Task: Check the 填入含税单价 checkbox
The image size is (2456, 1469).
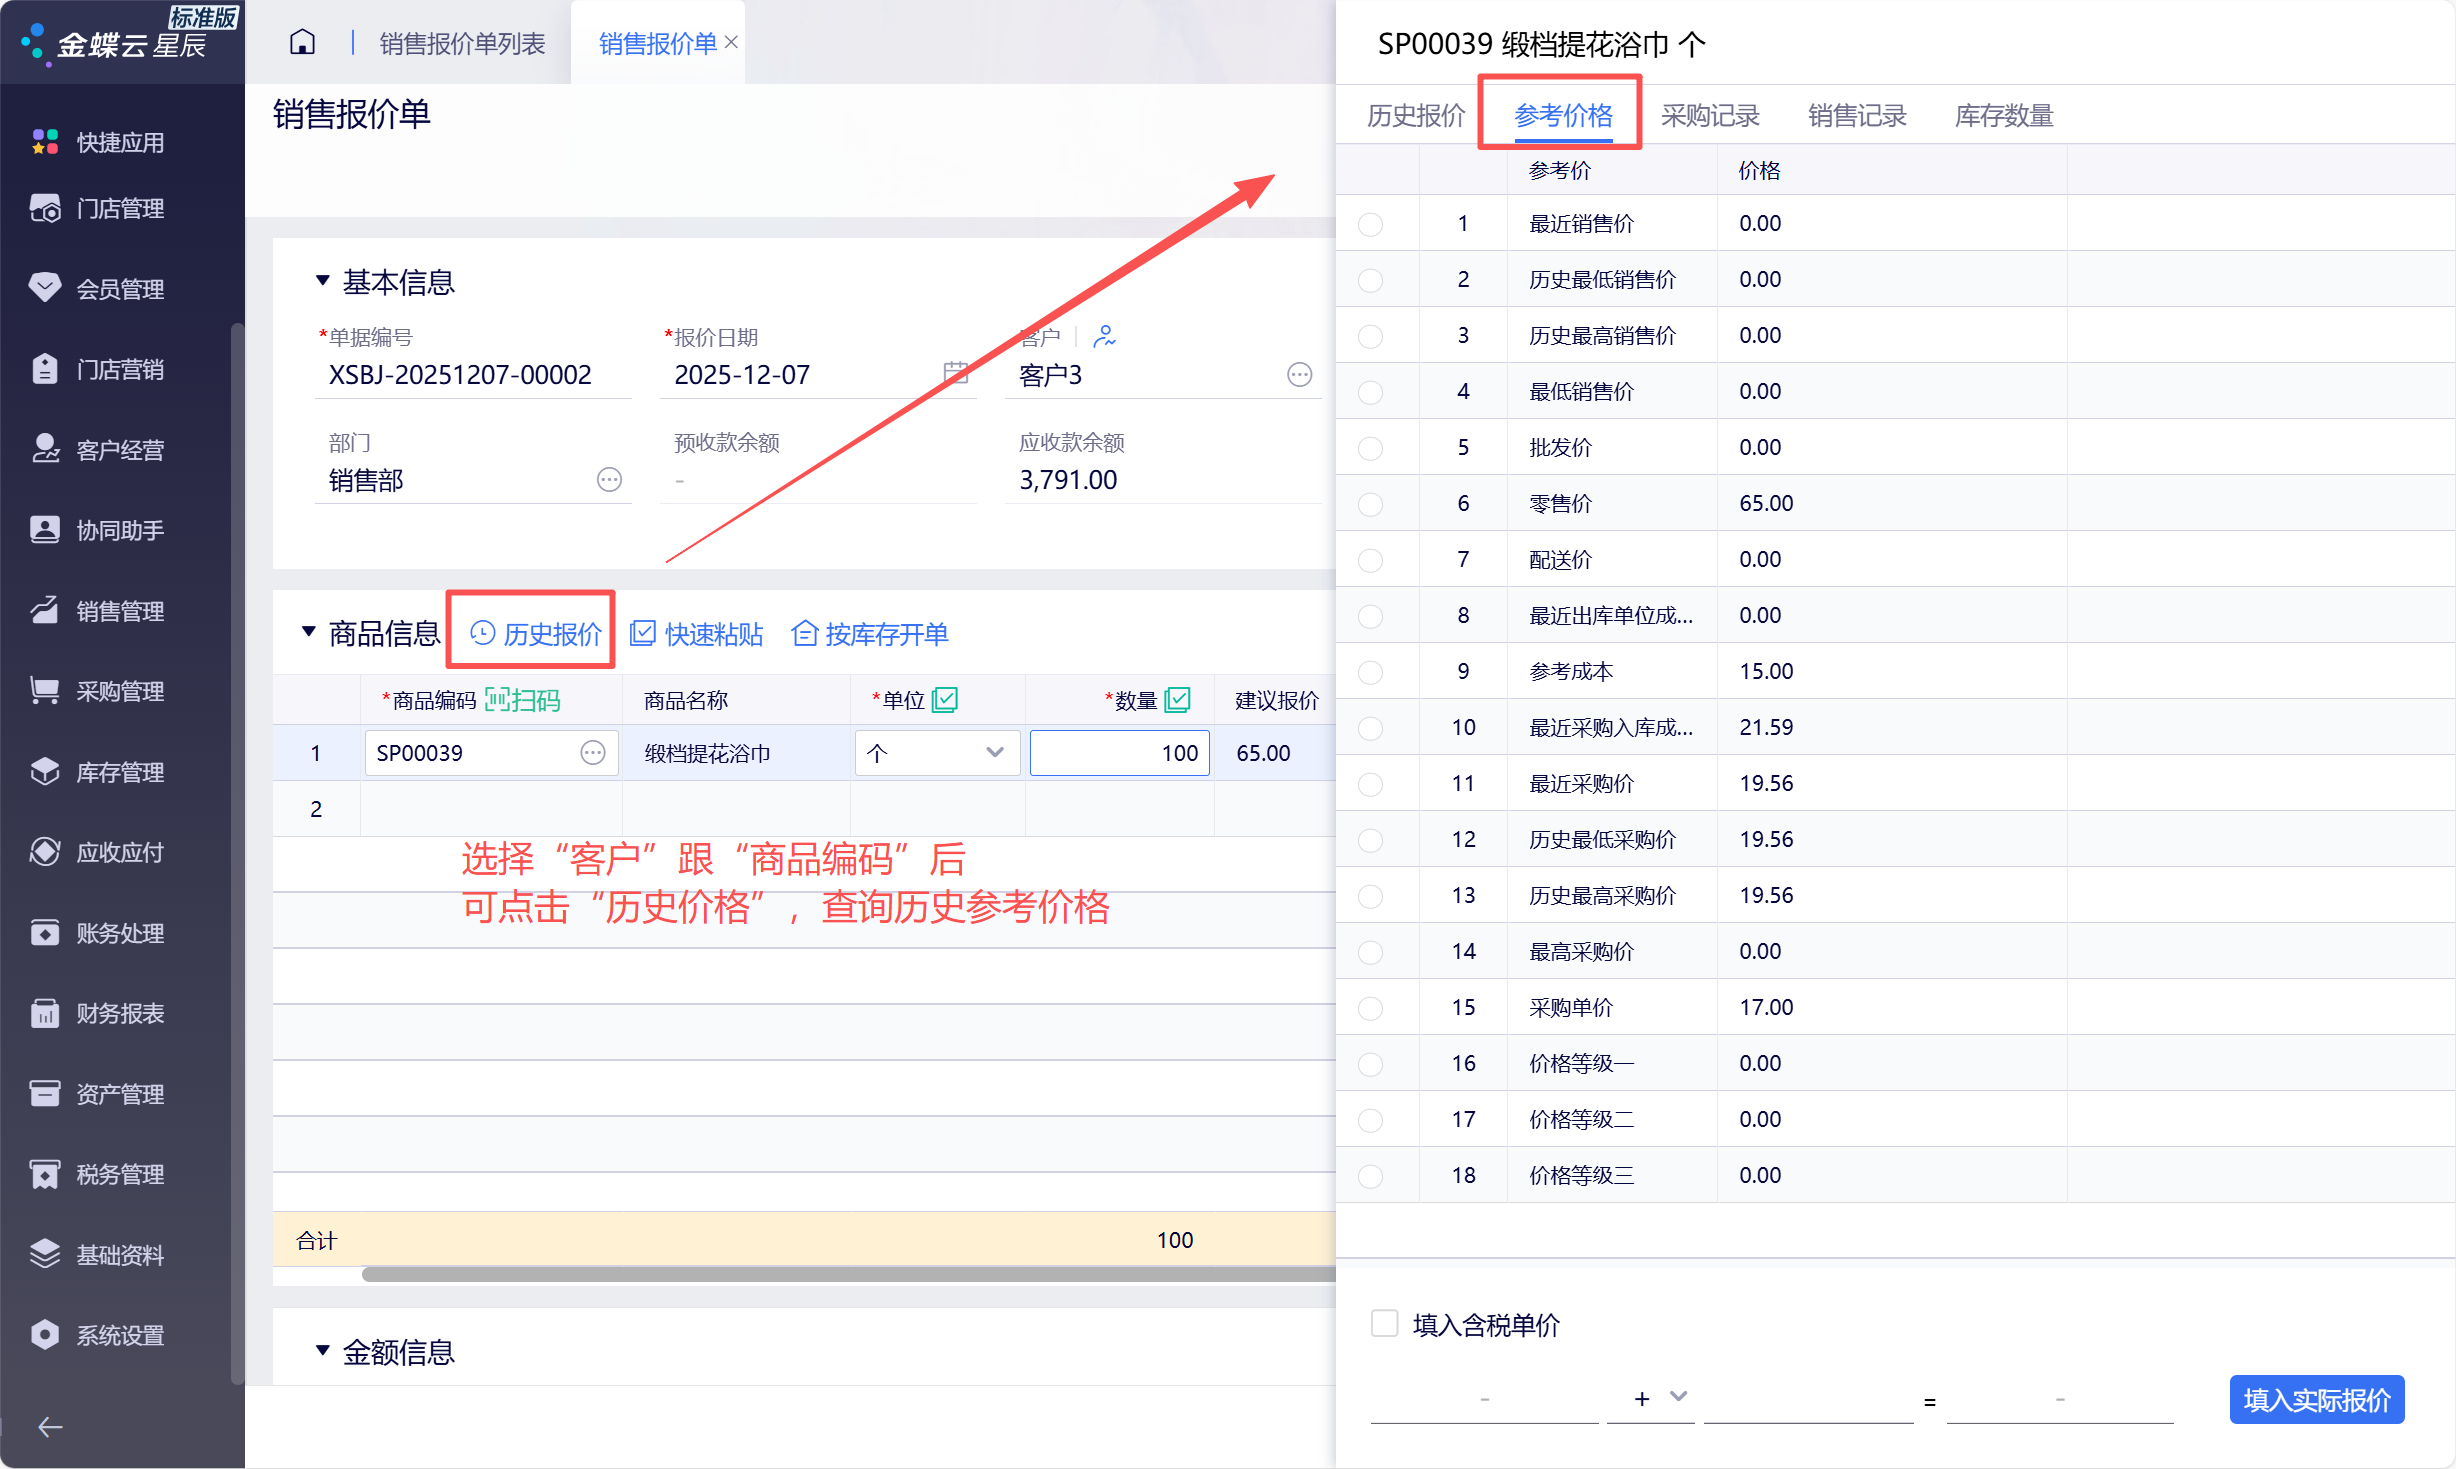Action: tap(1384, 1323)
